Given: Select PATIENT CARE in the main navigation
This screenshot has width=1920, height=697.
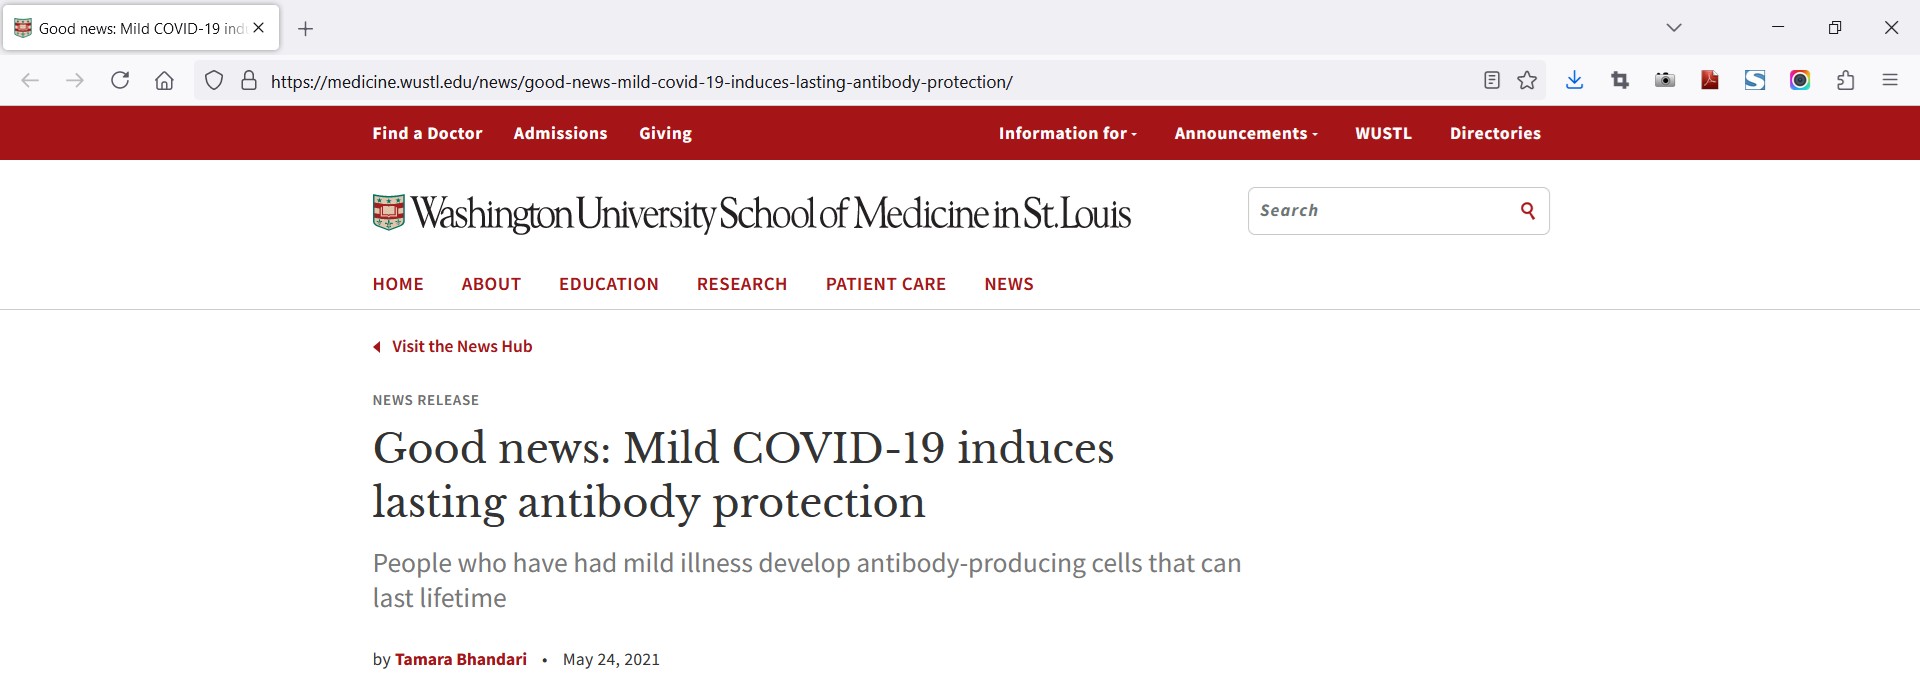Looking at the screenshot, I should (886, 284).
